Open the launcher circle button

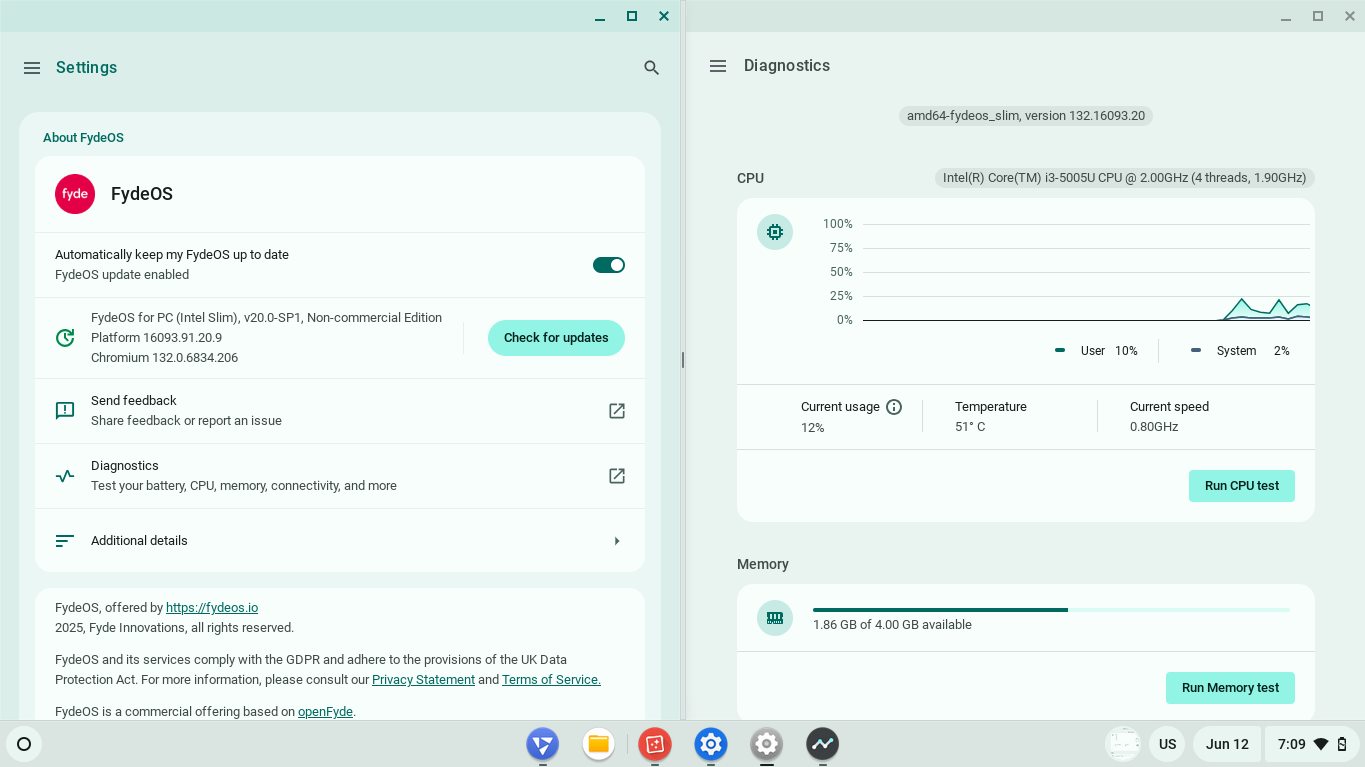click(x=25, y=744)
